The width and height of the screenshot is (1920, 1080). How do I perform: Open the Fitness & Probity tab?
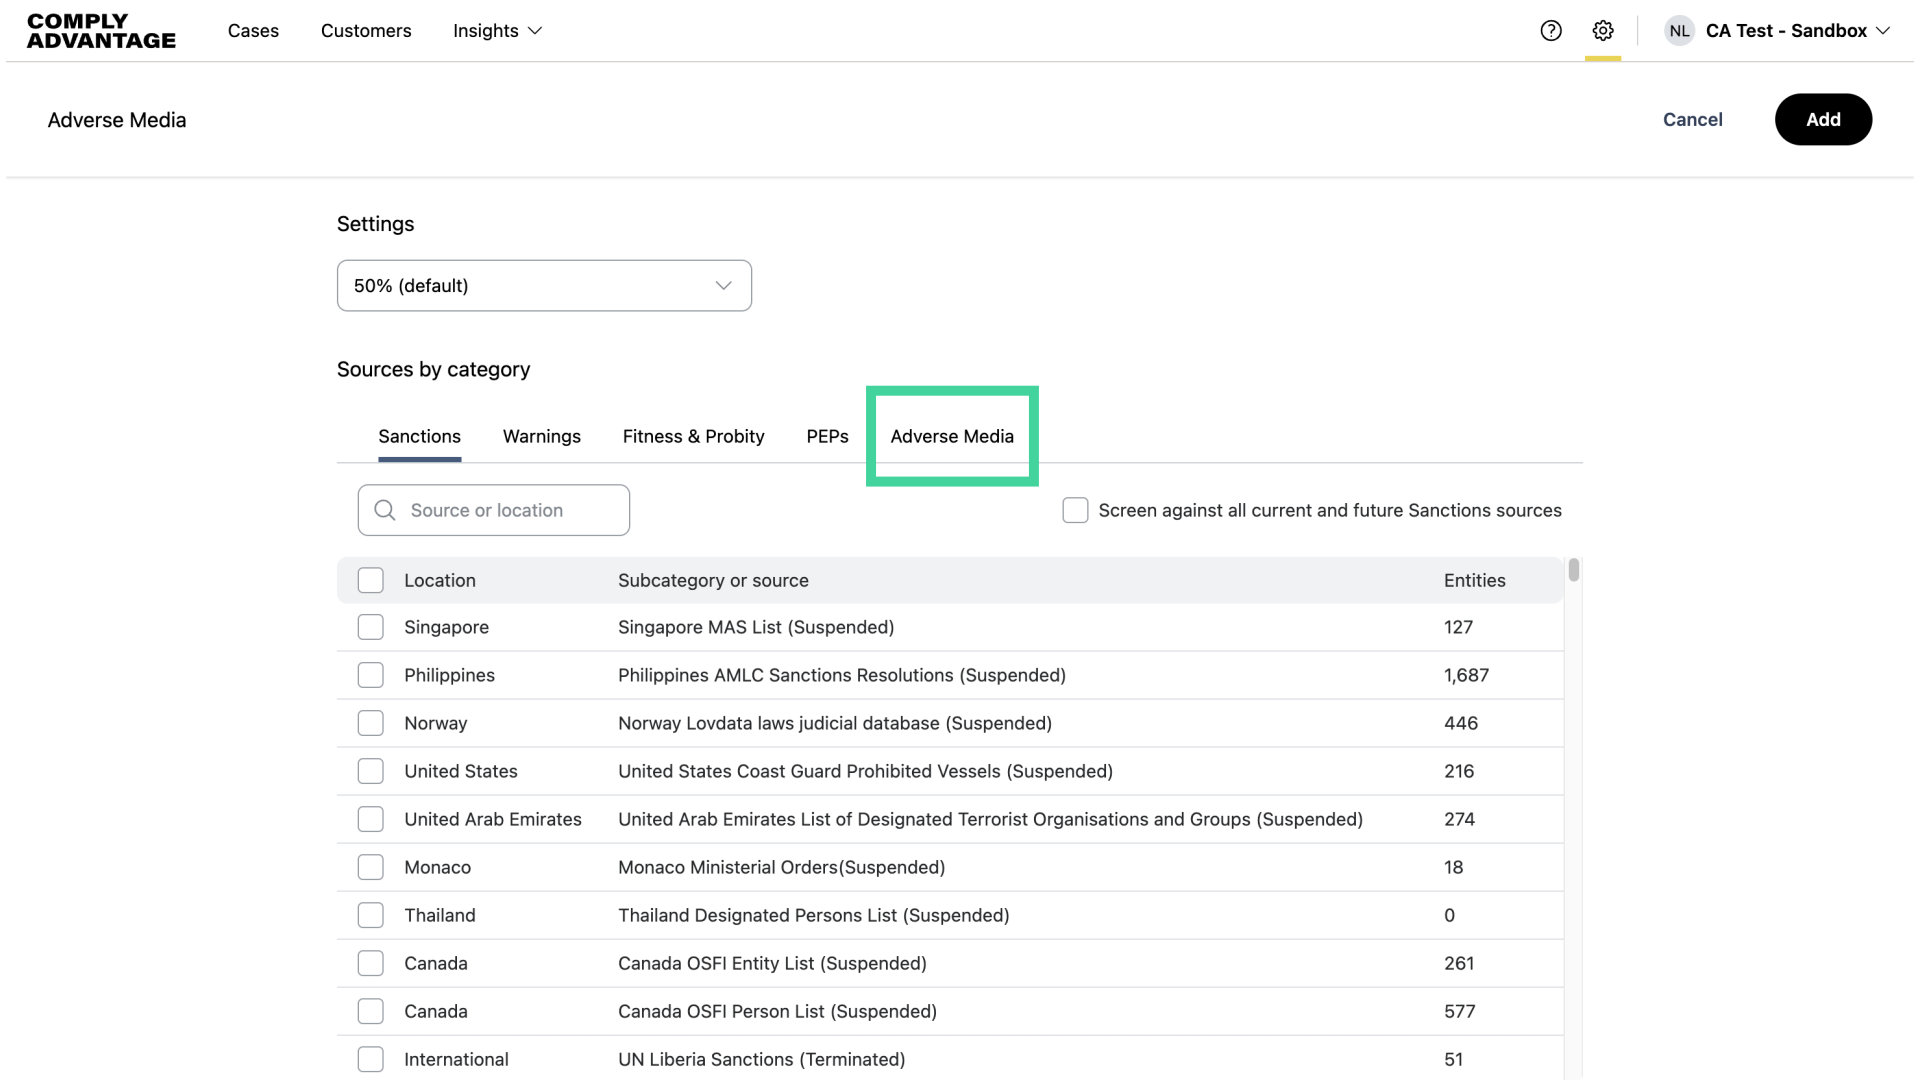tap(693, 436)
